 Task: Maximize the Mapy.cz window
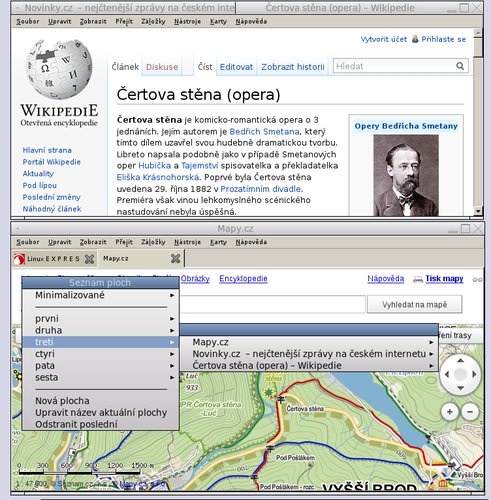click(x=465, y=228)
